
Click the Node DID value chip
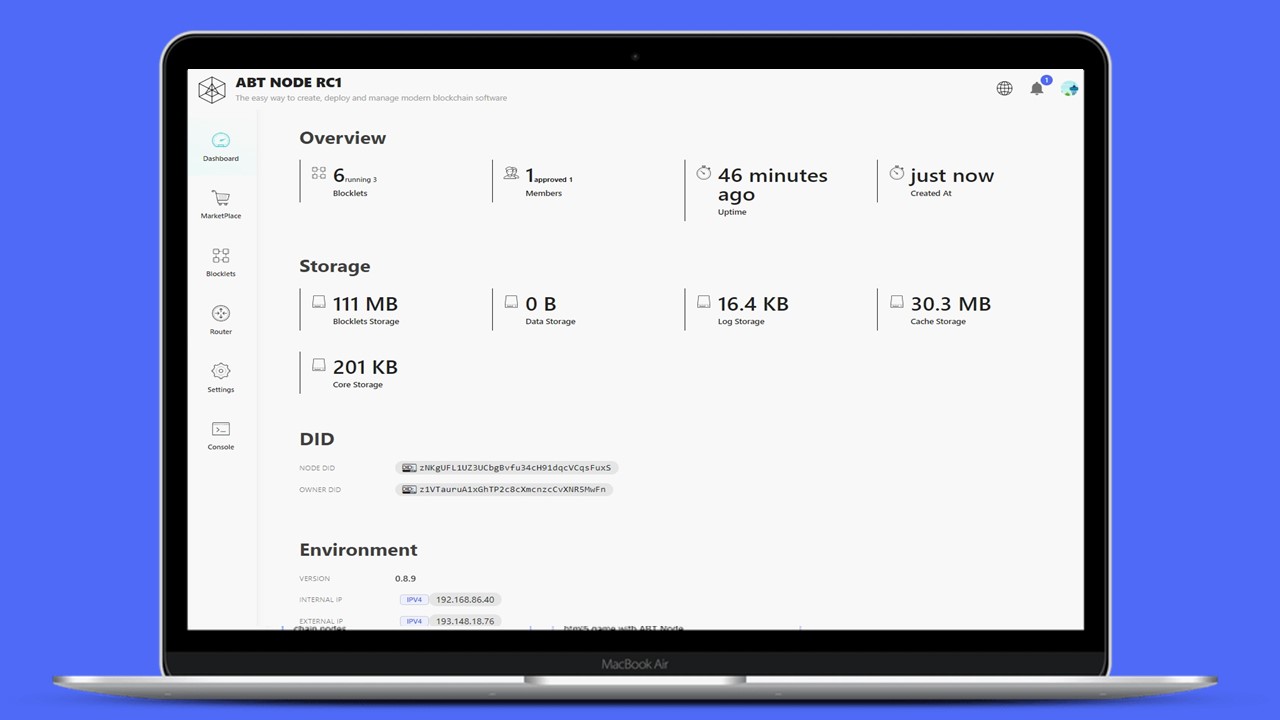coord(507,467)
